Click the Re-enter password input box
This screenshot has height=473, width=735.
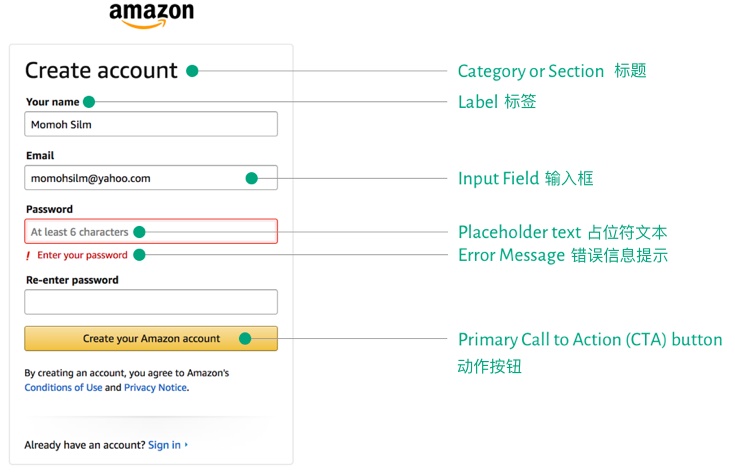tap(150, 302)
